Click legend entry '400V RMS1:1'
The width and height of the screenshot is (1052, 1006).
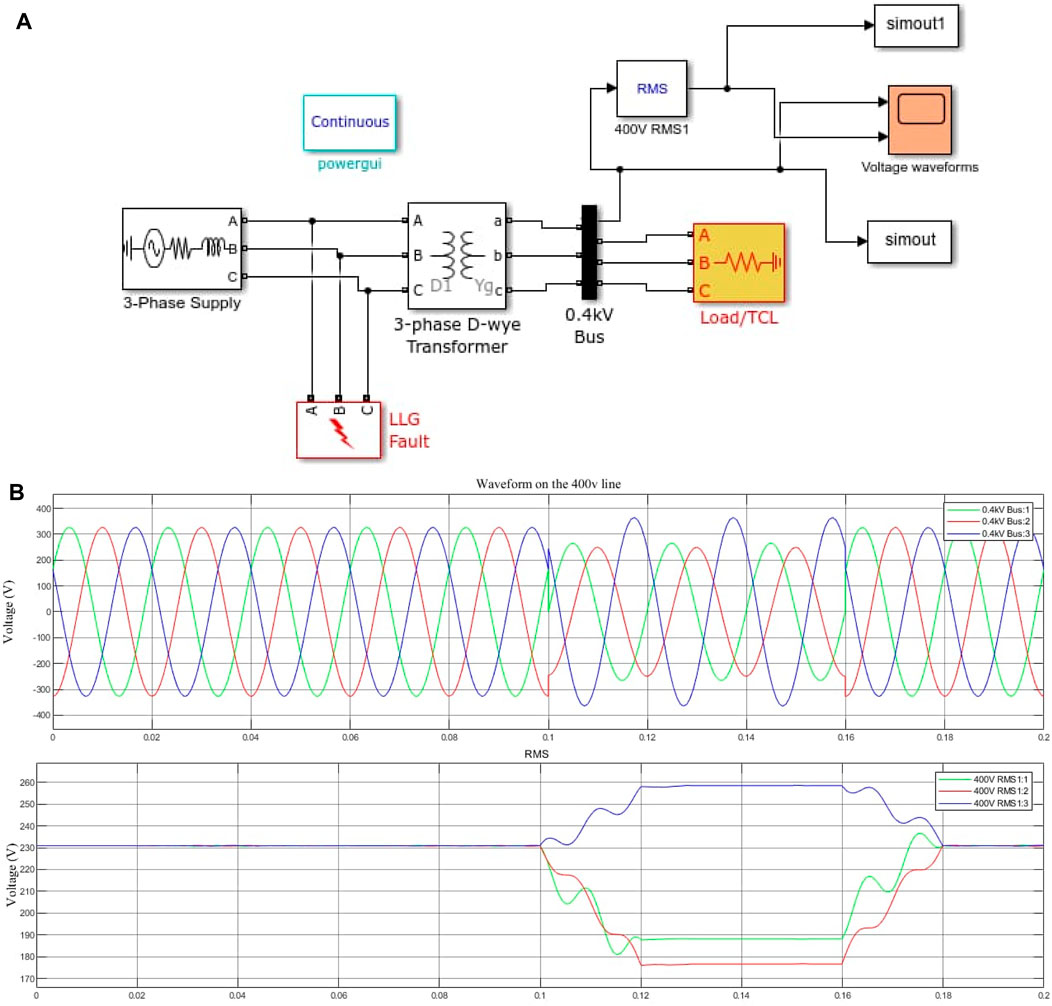tap(983, 780)
